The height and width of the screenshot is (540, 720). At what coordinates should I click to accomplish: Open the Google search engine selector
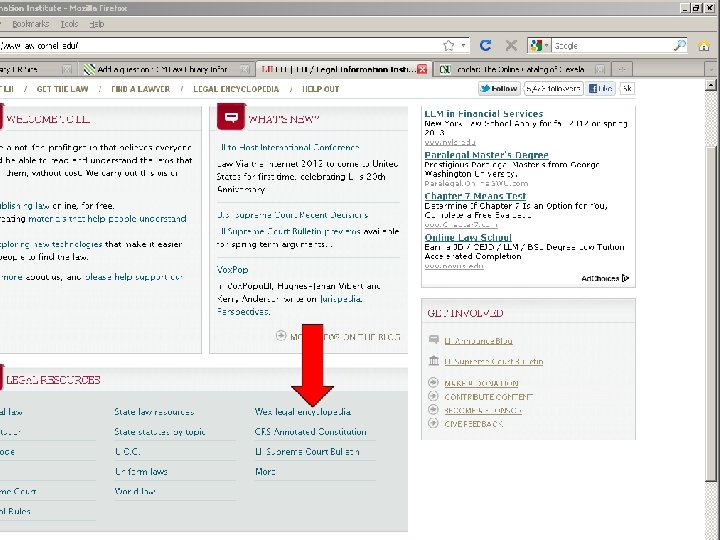(x=540, y=45)
